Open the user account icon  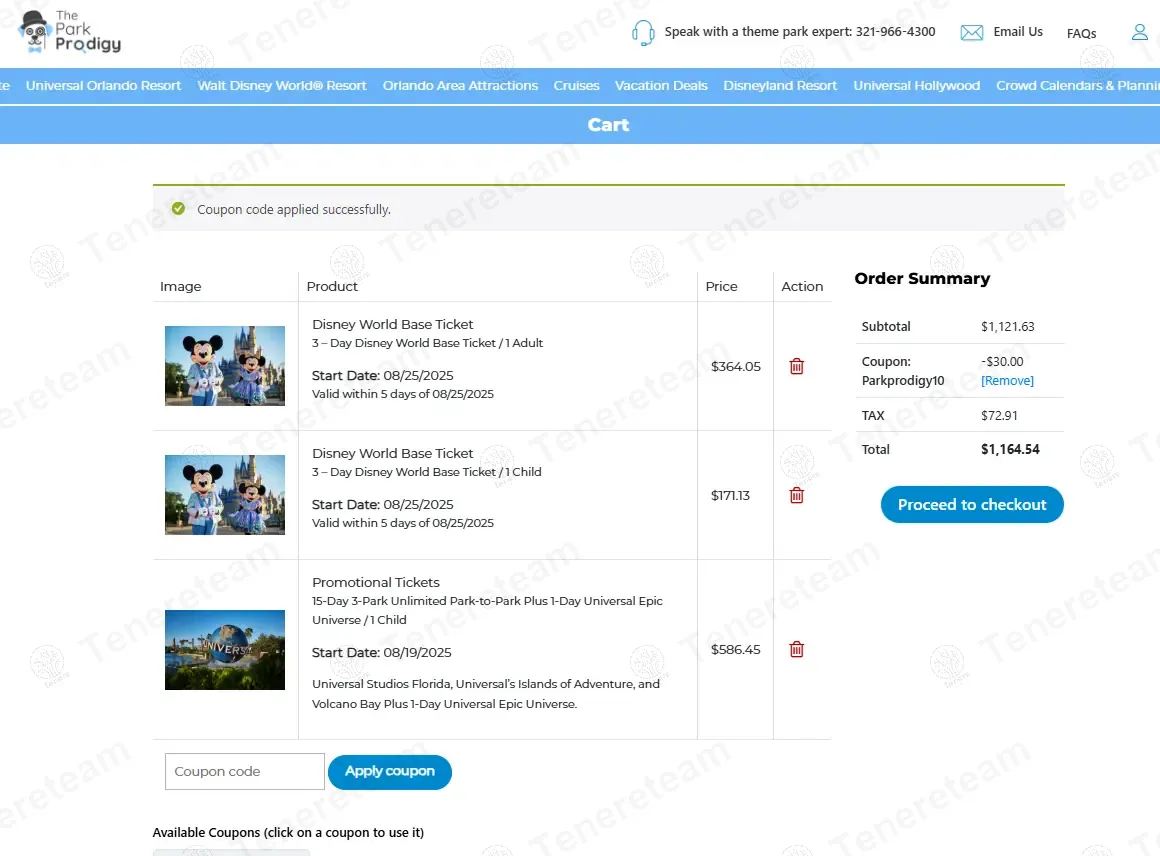click(x=1139, y=32)
